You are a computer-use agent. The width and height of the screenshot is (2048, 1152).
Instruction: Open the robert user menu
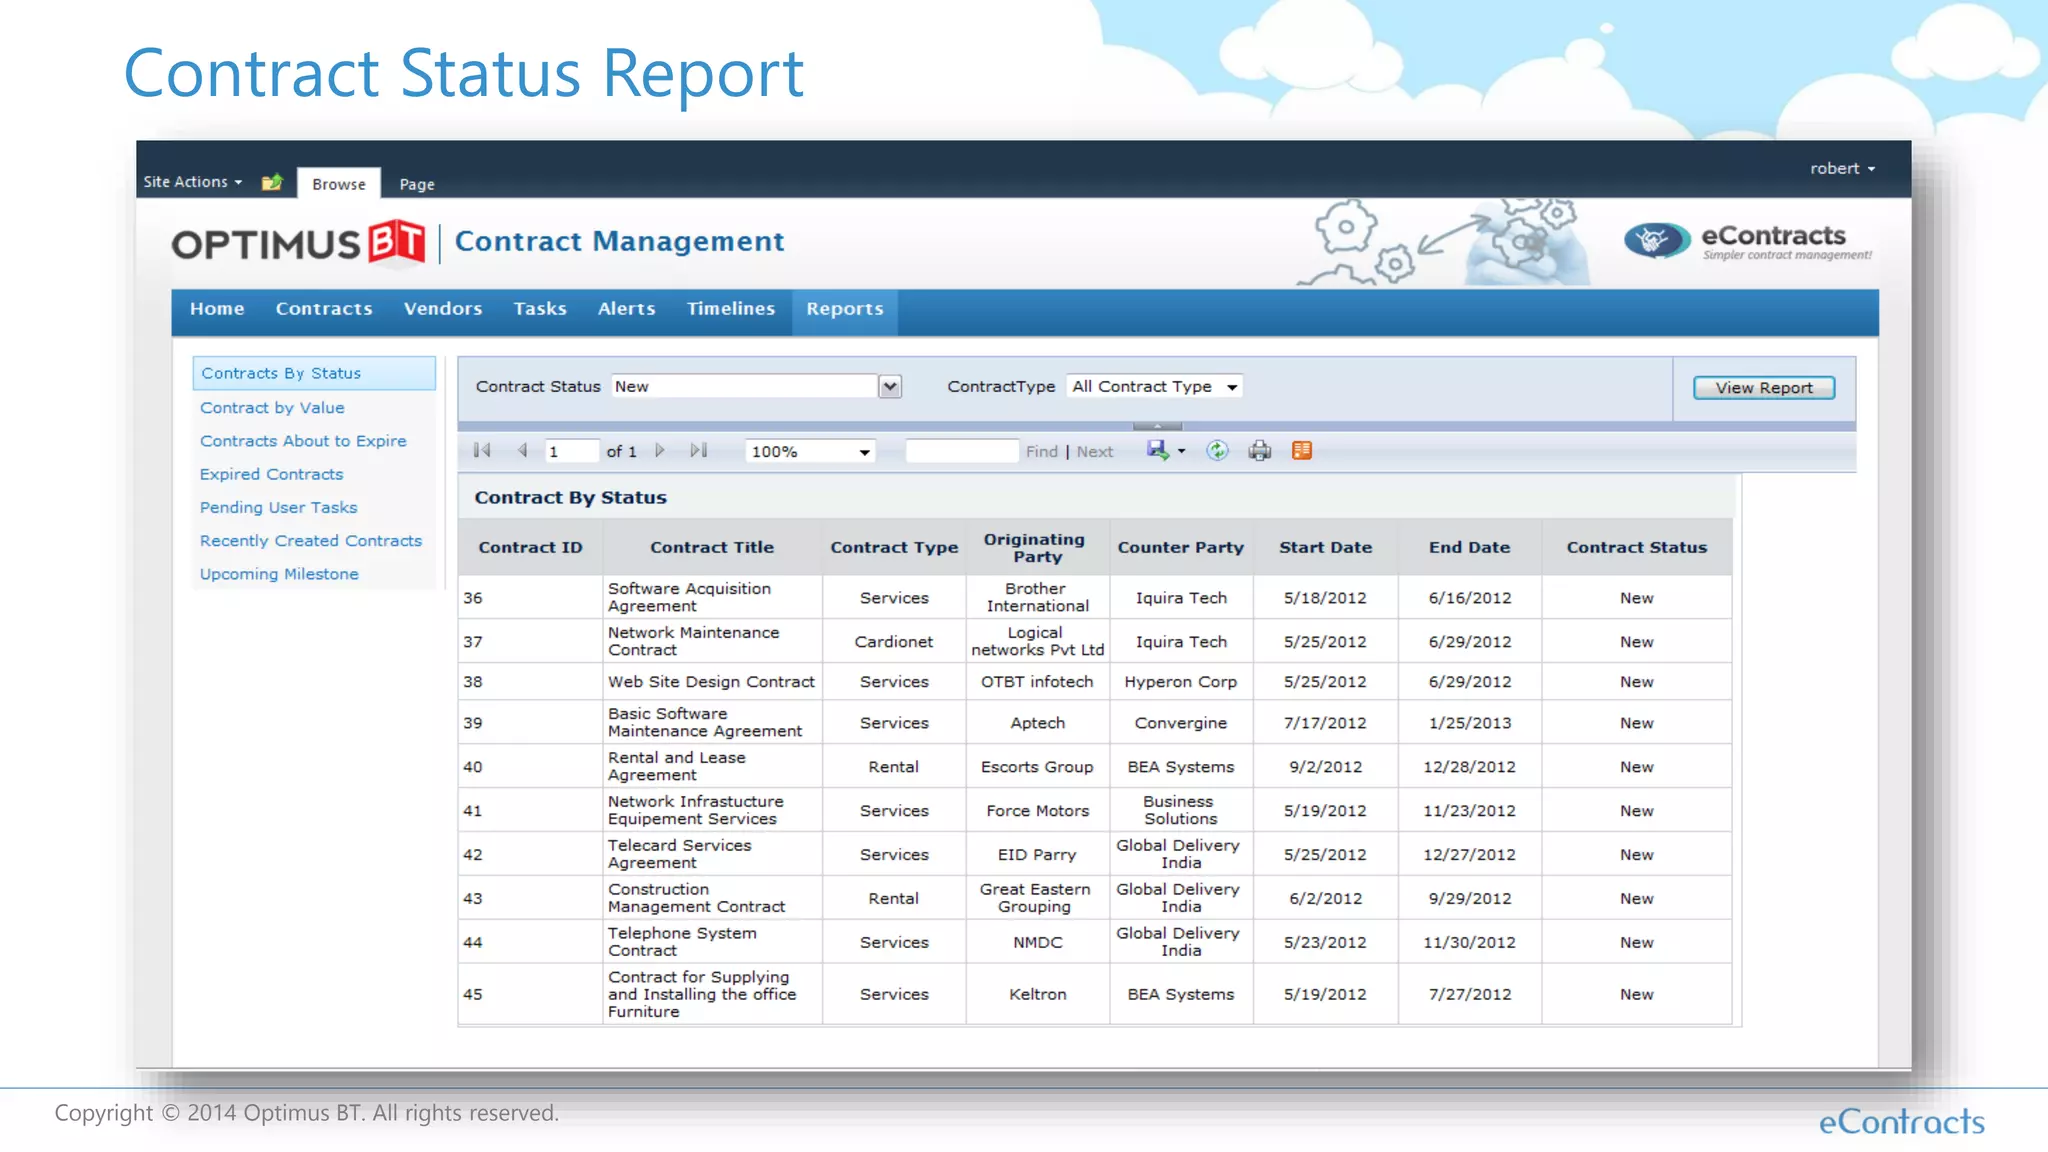pos(1842,169)
